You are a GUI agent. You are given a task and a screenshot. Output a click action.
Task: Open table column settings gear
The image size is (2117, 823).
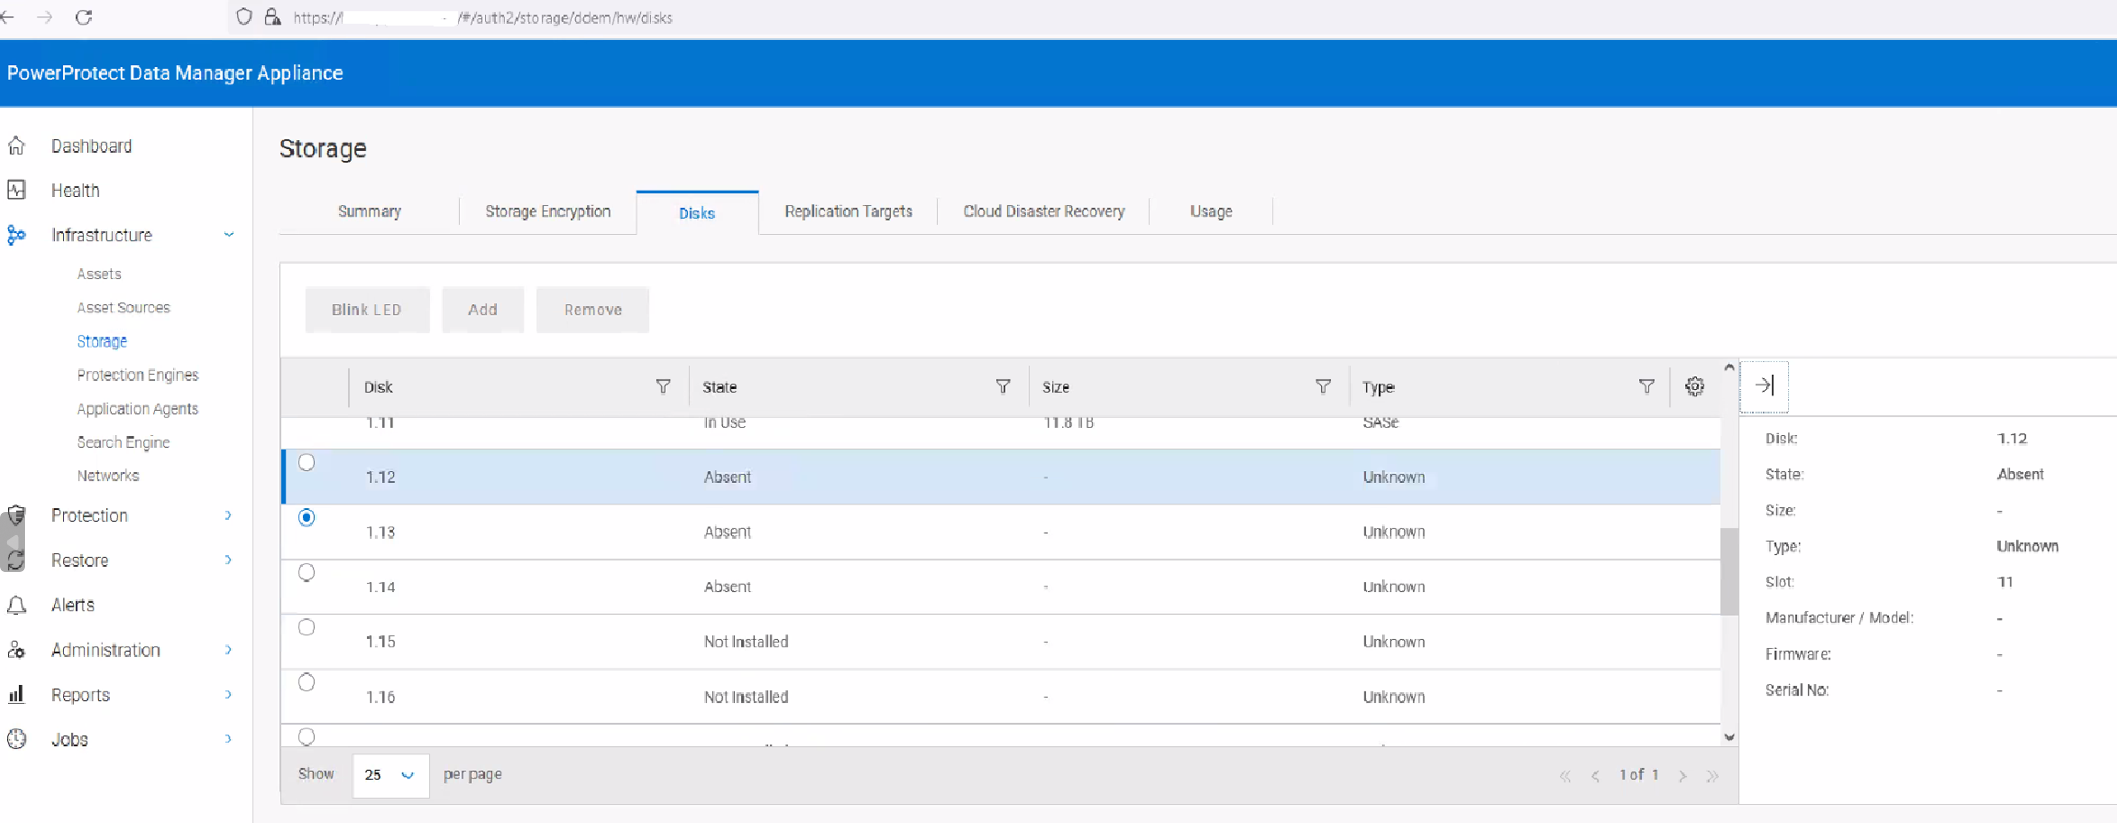pyautogui.click(x=1694, y=387)
